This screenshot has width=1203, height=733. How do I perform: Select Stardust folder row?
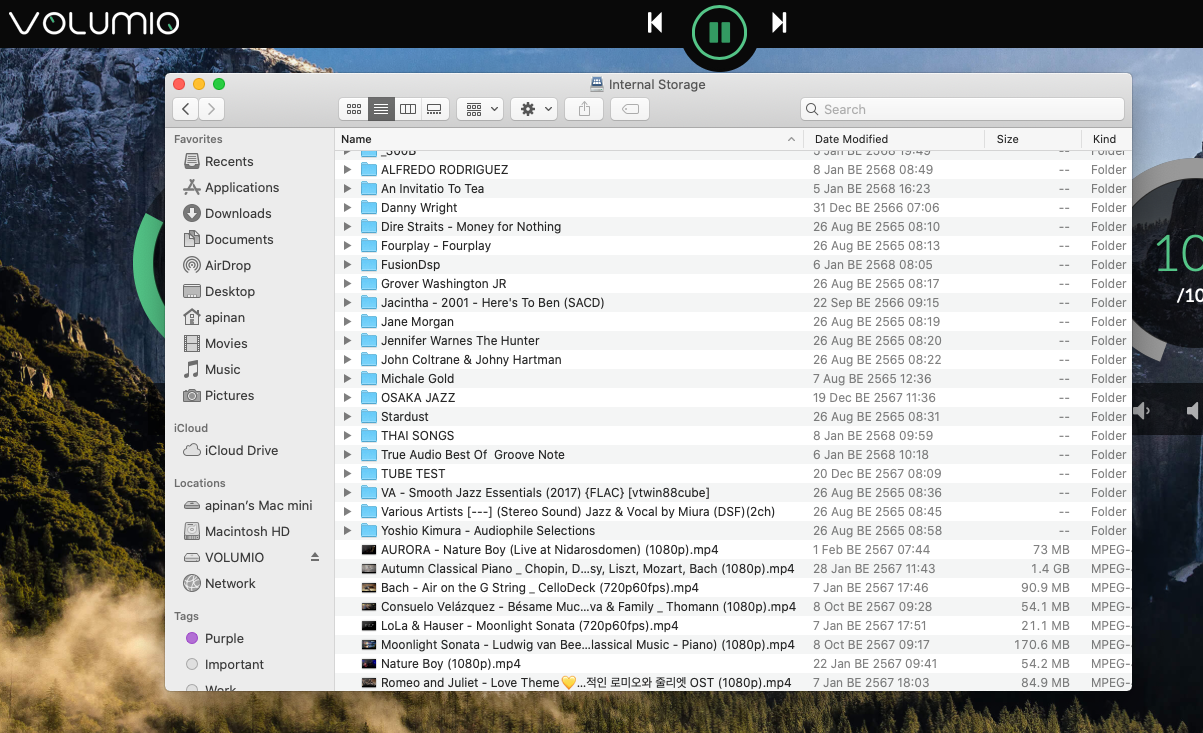[x=733, y=417]
